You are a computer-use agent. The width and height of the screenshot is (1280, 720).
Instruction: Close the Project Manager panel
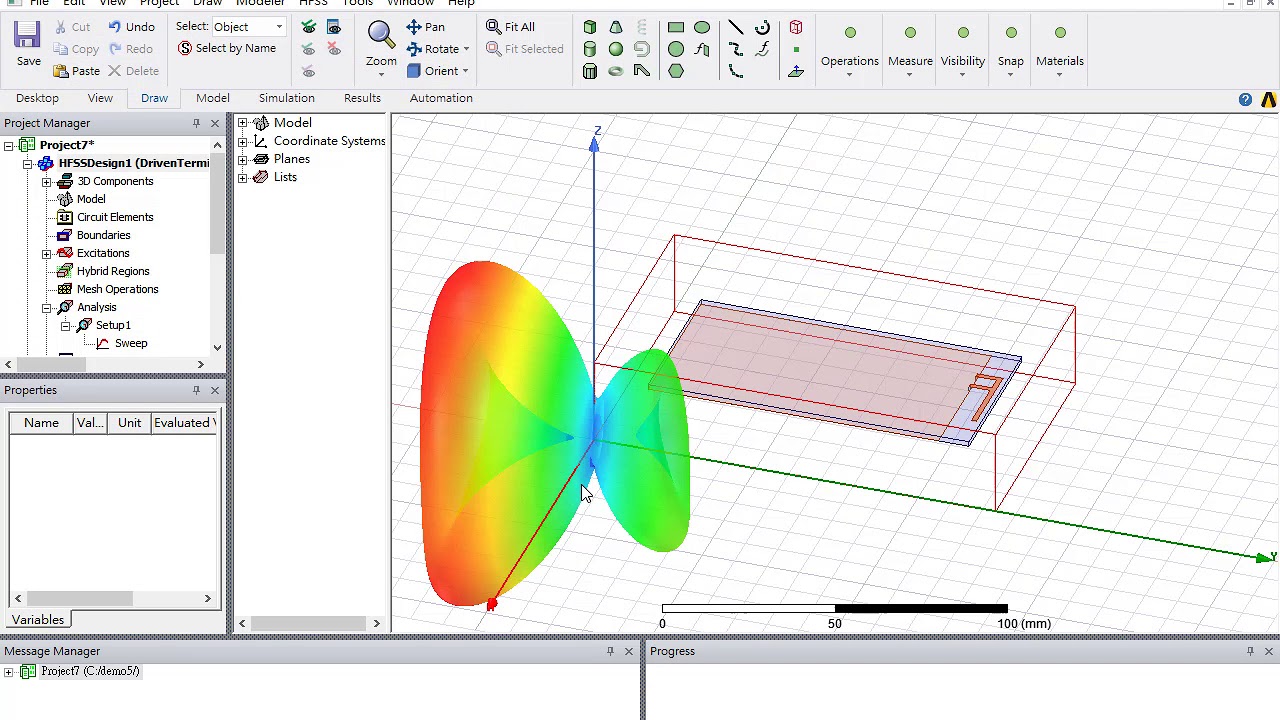(214, 123)
